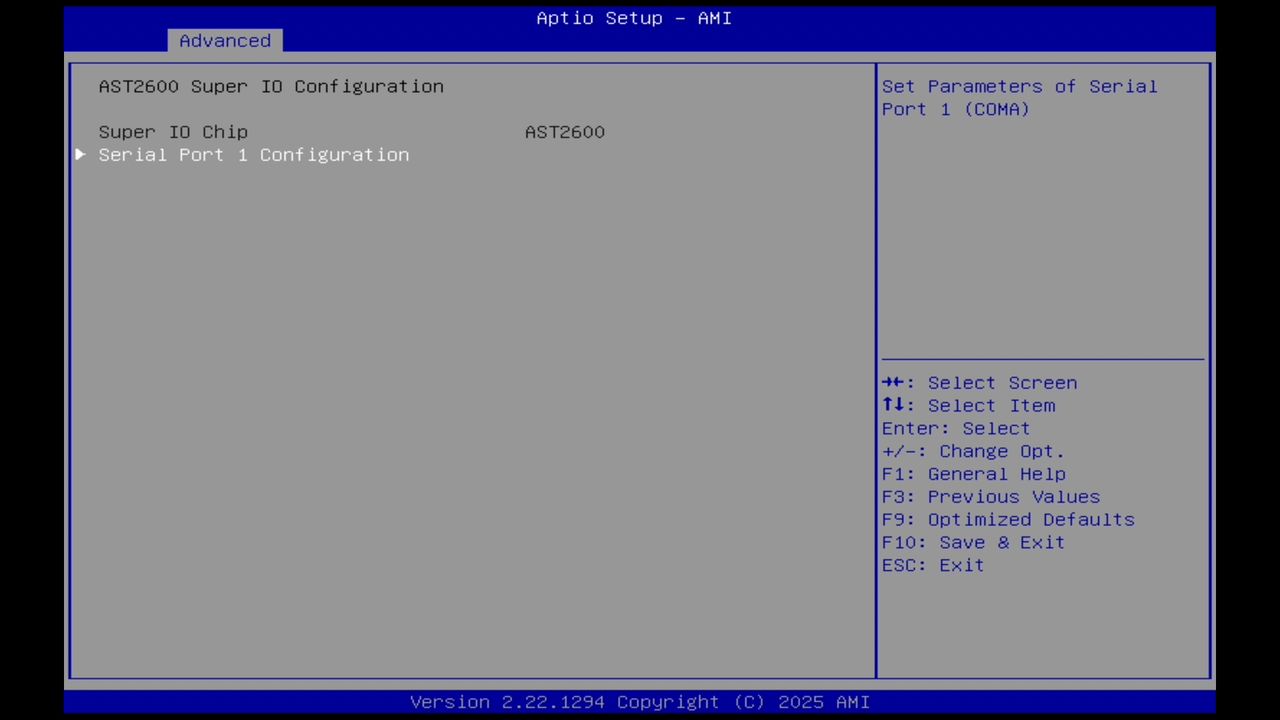The height and width of the screenshot is (720, 1280).
Task: Expand the Serial Port 1 Configuration submenu
Action: coord(253,155)
